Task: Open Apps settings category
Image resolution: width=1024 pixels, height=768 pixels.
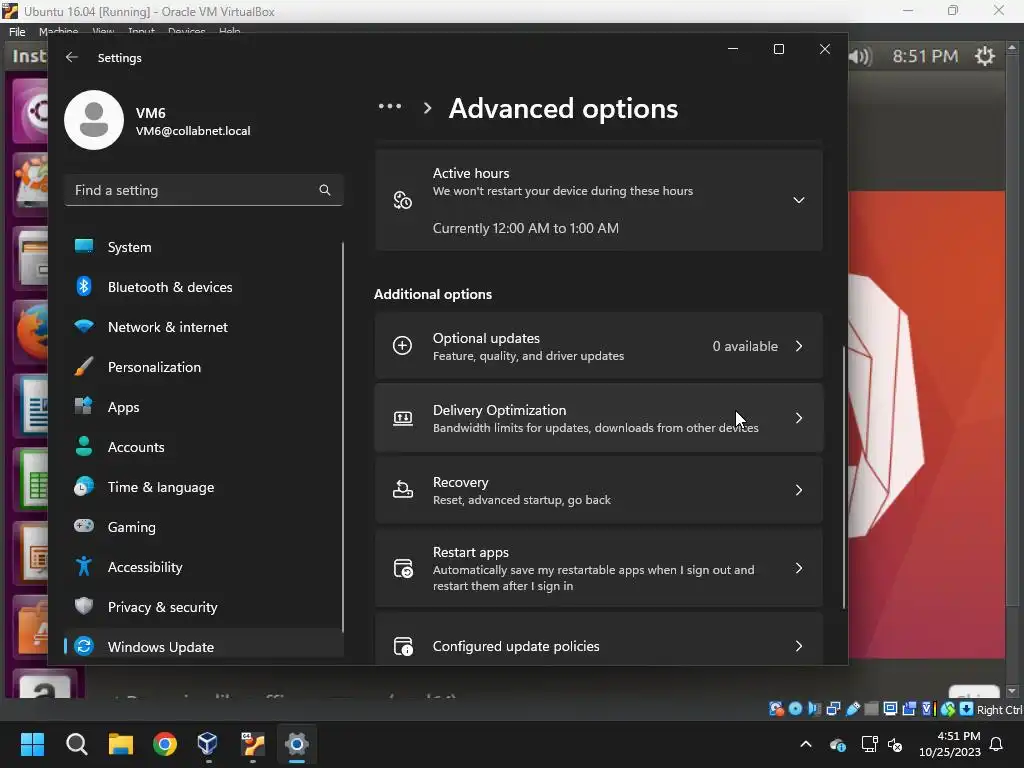Action: (204, 407)
